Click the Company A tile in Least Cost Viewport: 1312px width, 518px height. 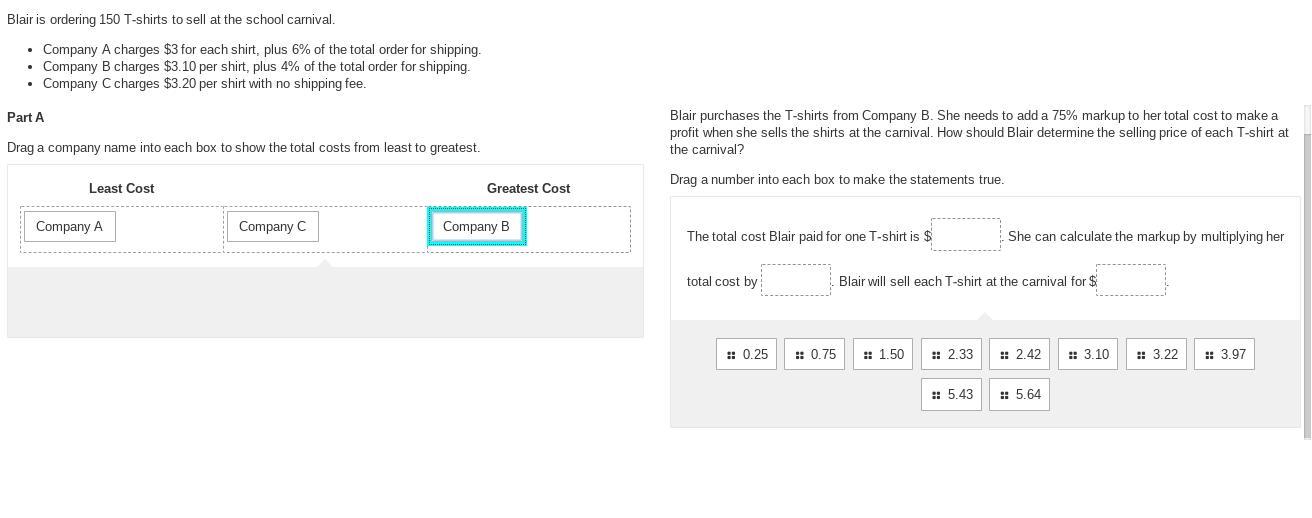pos(69,227)
